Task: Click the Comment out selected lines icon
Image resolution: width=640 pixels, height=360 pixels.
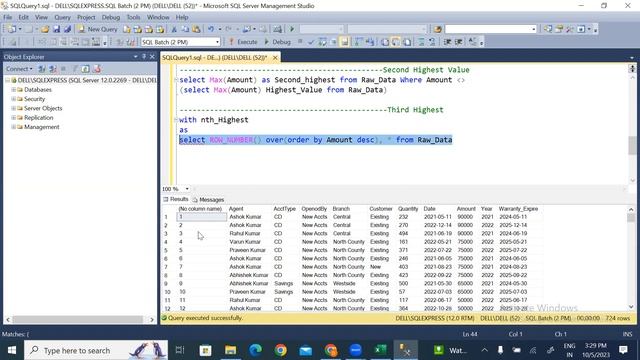Action: tap(421, 42)
